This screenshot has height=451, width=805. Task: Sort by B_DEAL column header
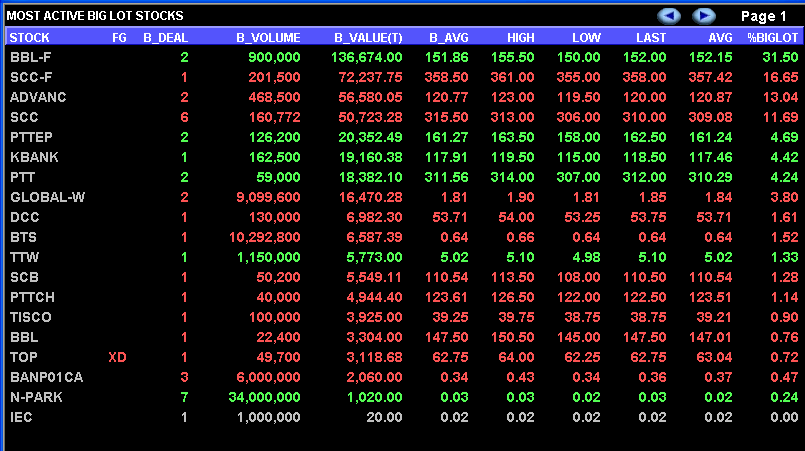tap(165, 37)
